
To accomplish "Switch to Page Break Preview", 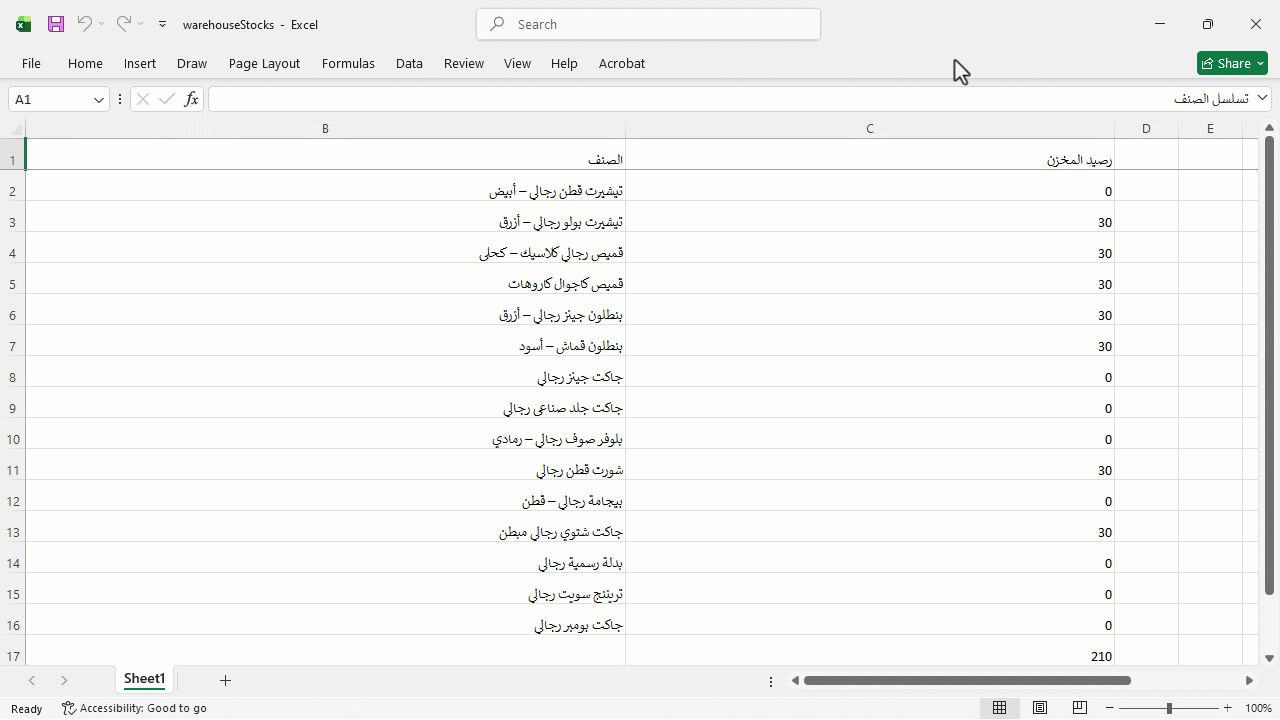I will coord(1080,708).
